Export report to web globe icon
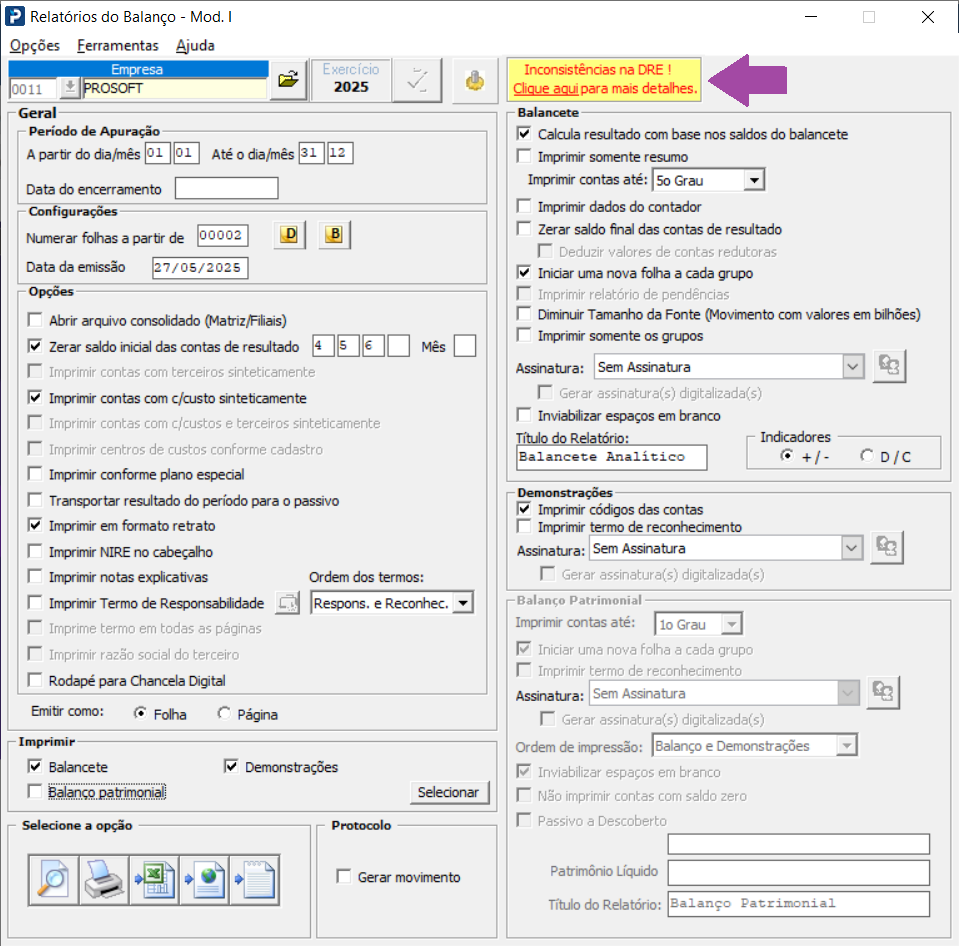 [x=204, y=880]
